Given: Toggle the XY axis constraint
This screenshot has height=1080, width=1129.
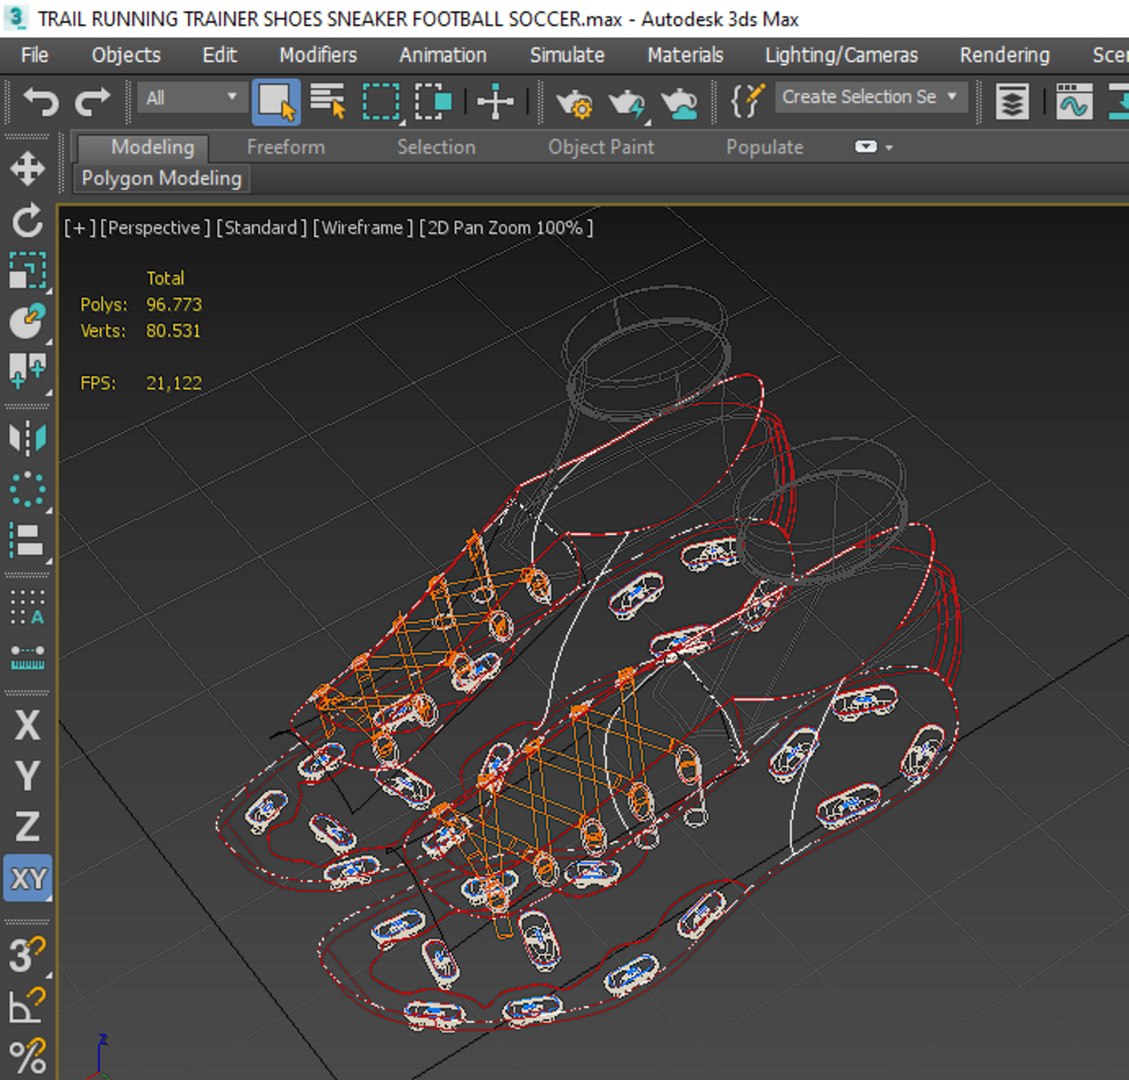Looking at the screenshot, I should [x=27, y=879].
